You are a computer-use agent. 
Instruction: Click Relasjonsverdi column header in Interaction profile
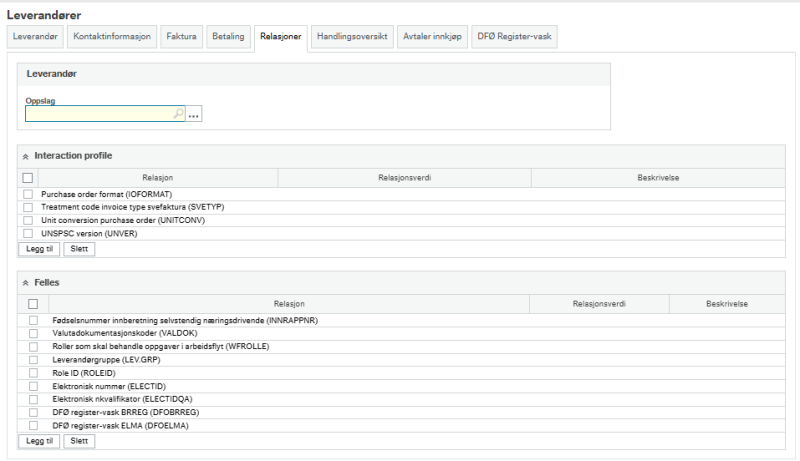[x=405, y=178]
